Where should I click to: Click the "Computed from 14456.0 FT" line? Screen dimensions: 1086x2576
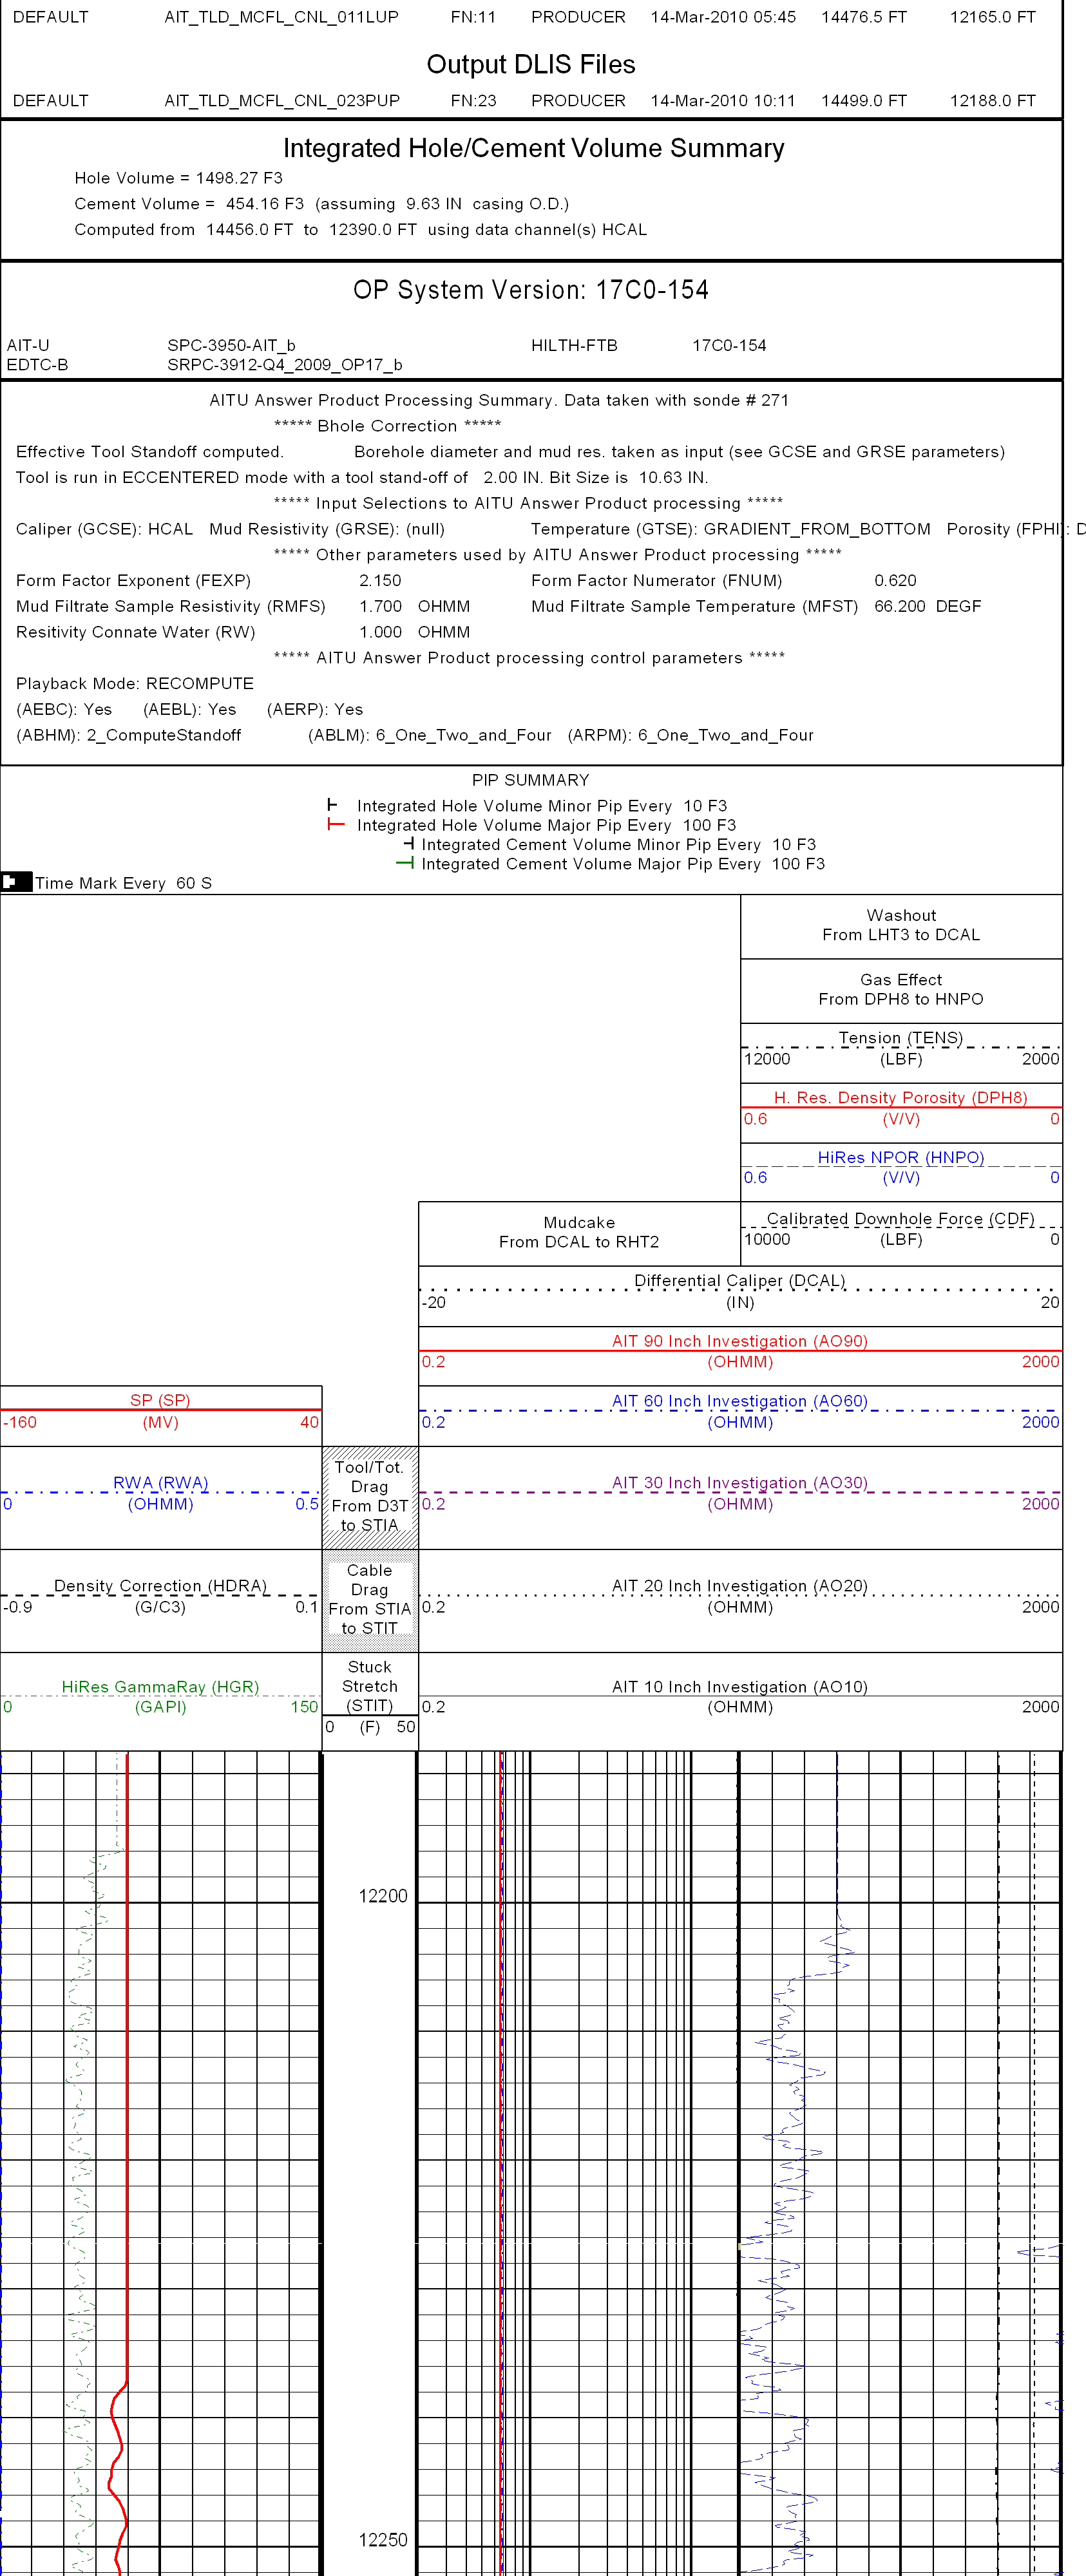click(x=360, y=229)
